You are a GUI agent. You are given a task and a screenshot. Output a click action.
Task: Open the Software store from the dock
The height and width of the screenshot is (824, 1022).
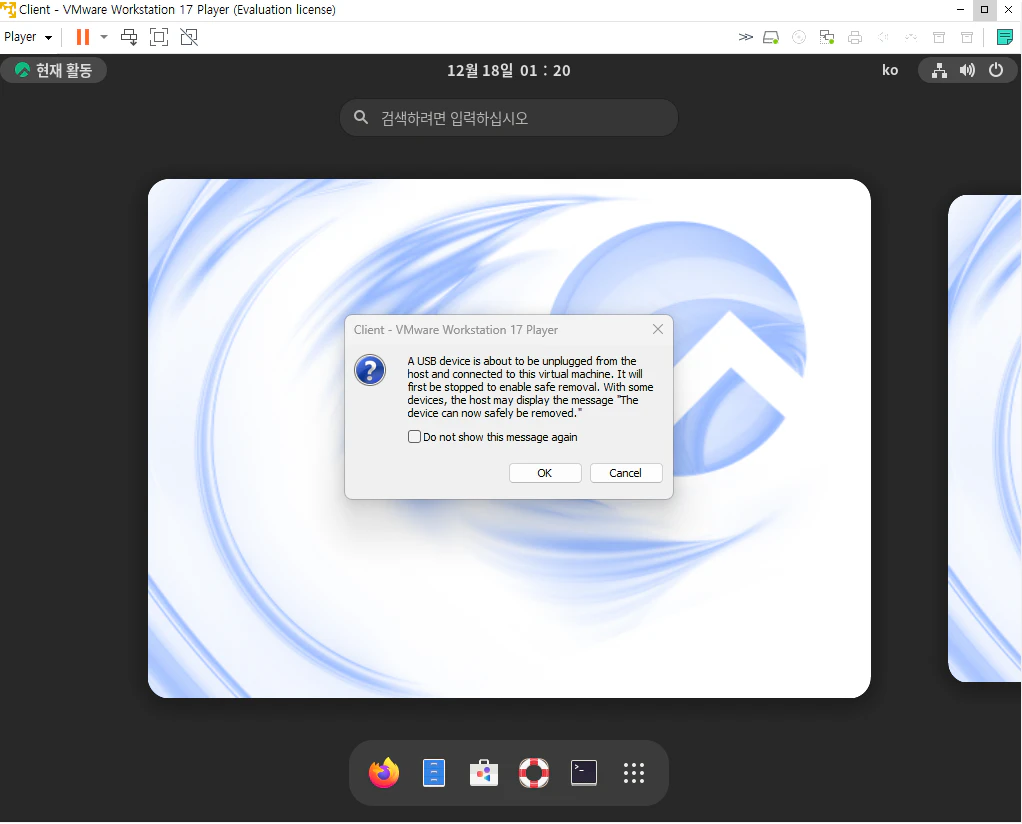(x=484, y=773)
